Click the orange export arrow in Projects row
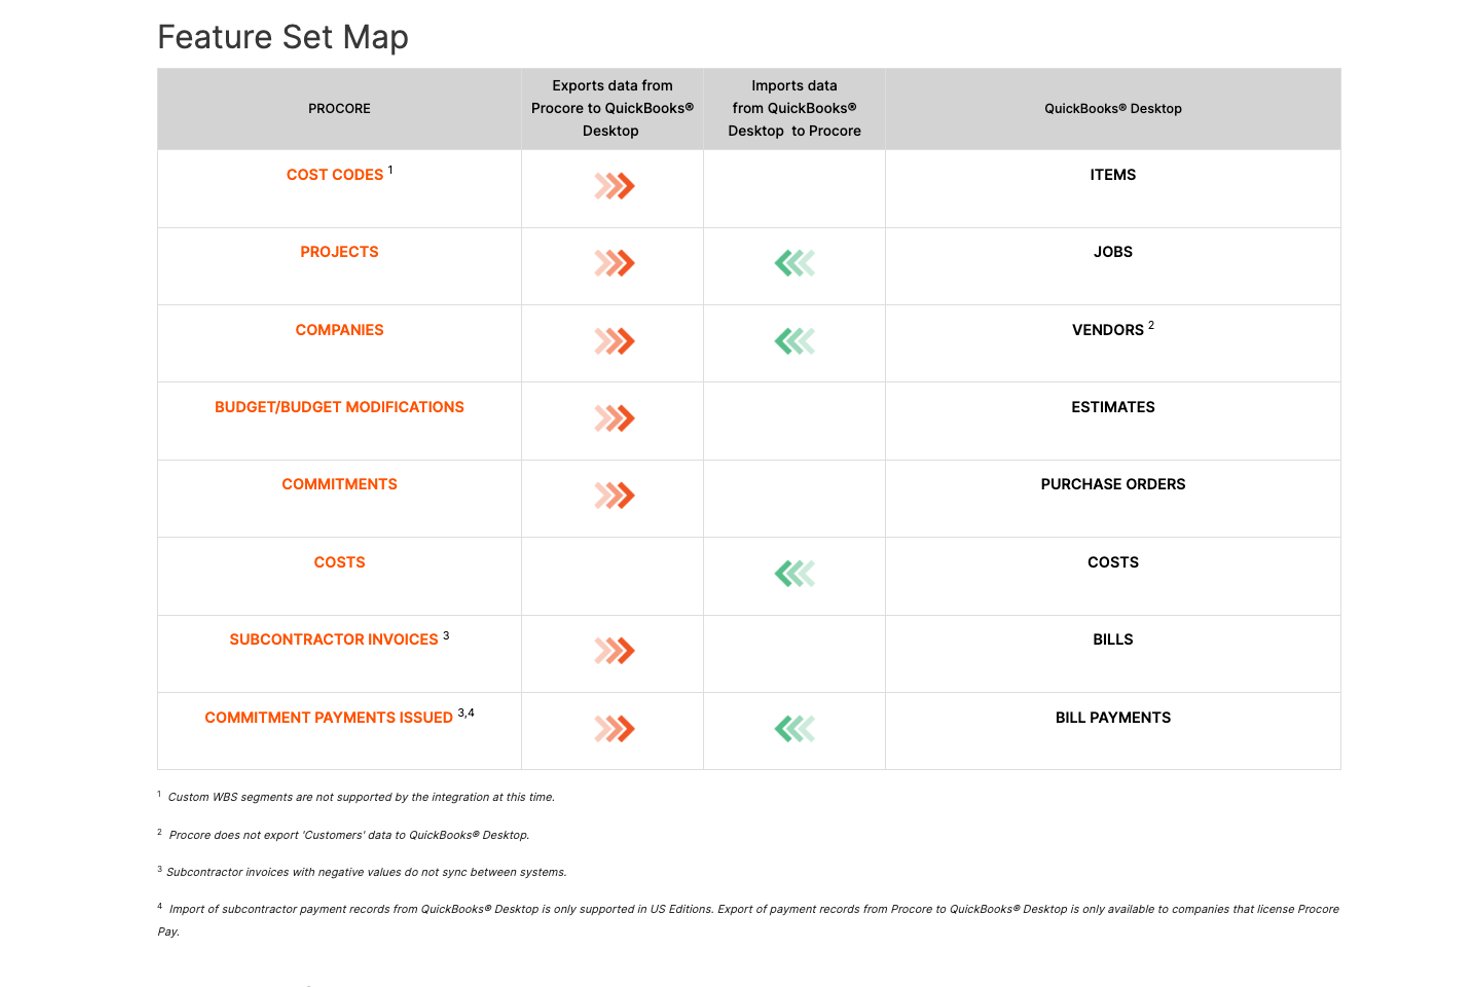Image resolution: width=1480 pixels, height=987 pixels. coord(614,263)
